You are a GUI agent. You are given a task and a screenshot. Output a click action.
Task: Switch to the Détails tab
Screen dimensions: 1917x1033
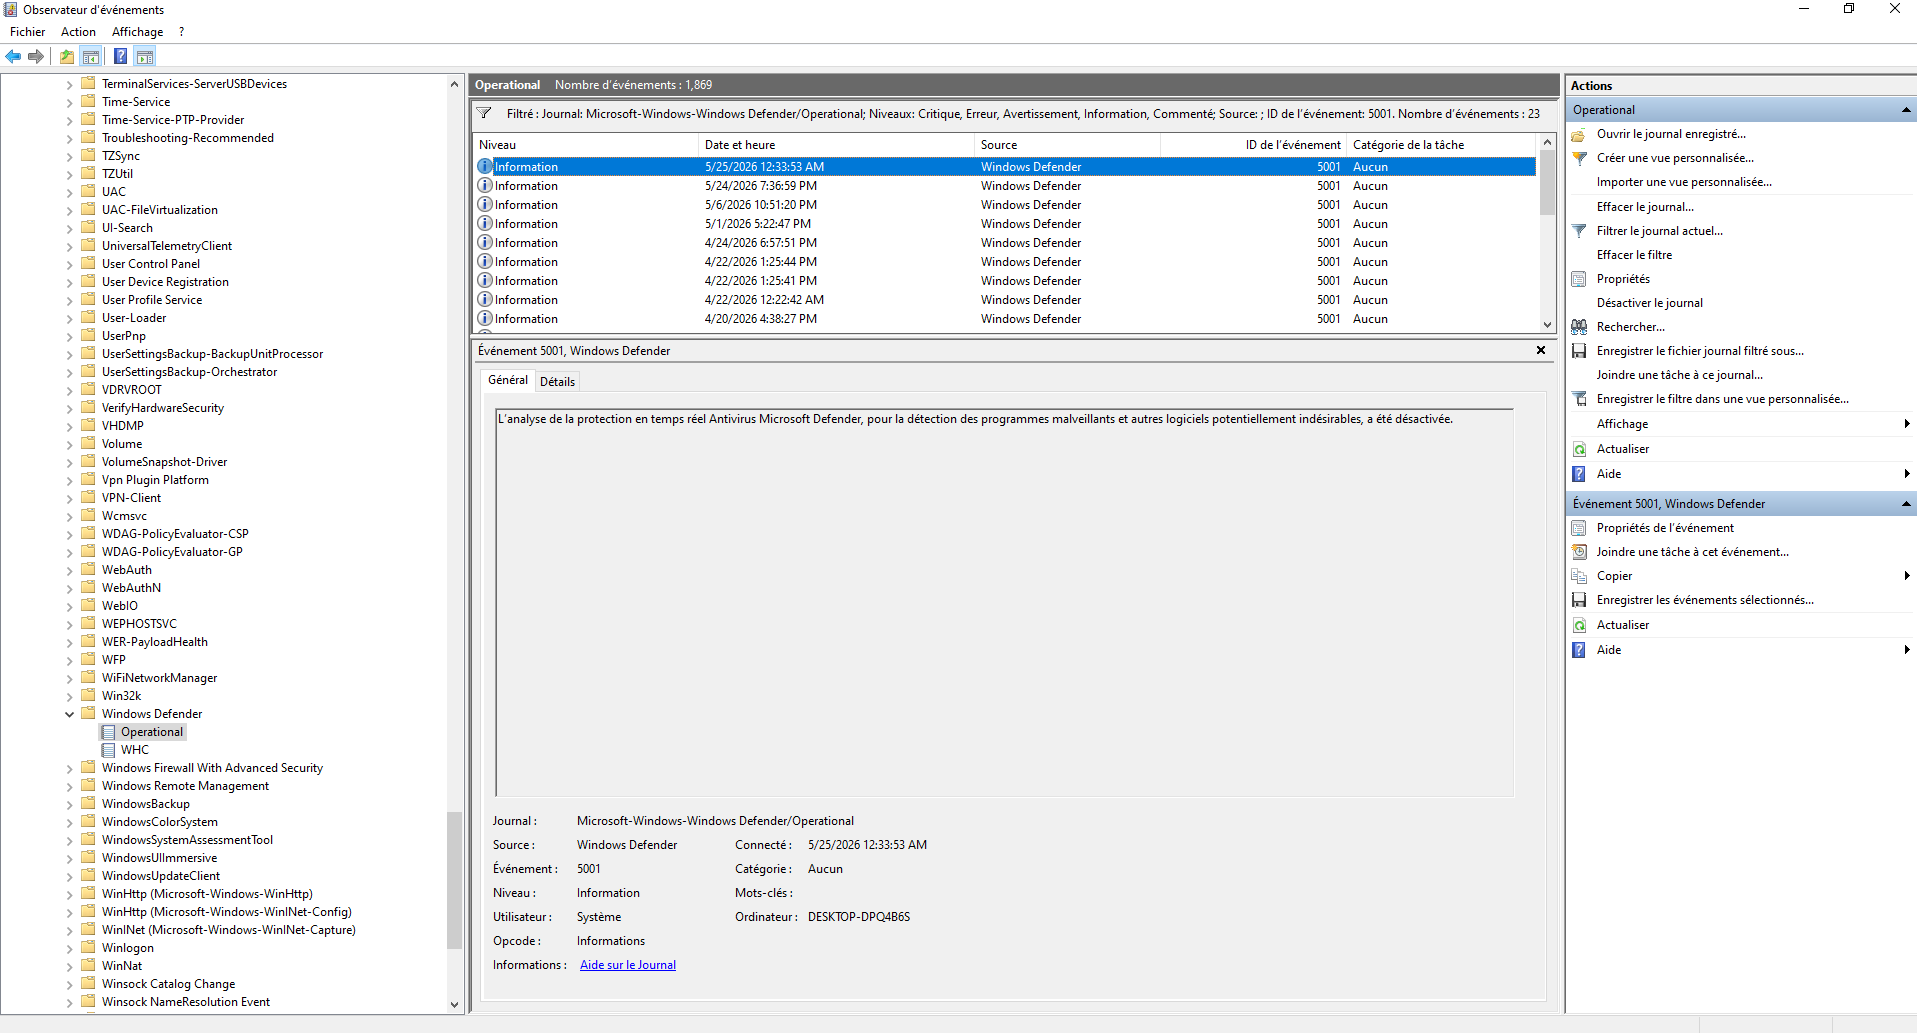557,381
